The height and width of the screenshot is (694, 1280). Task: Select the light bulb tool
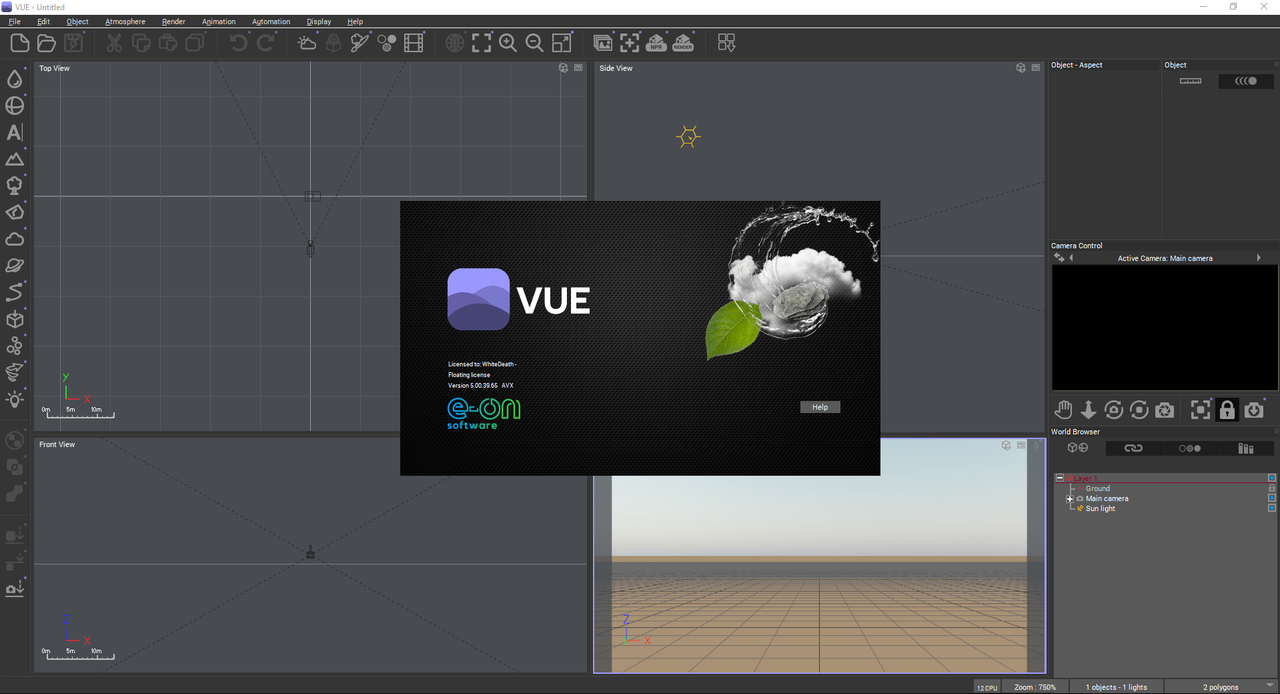coord(15,399)
